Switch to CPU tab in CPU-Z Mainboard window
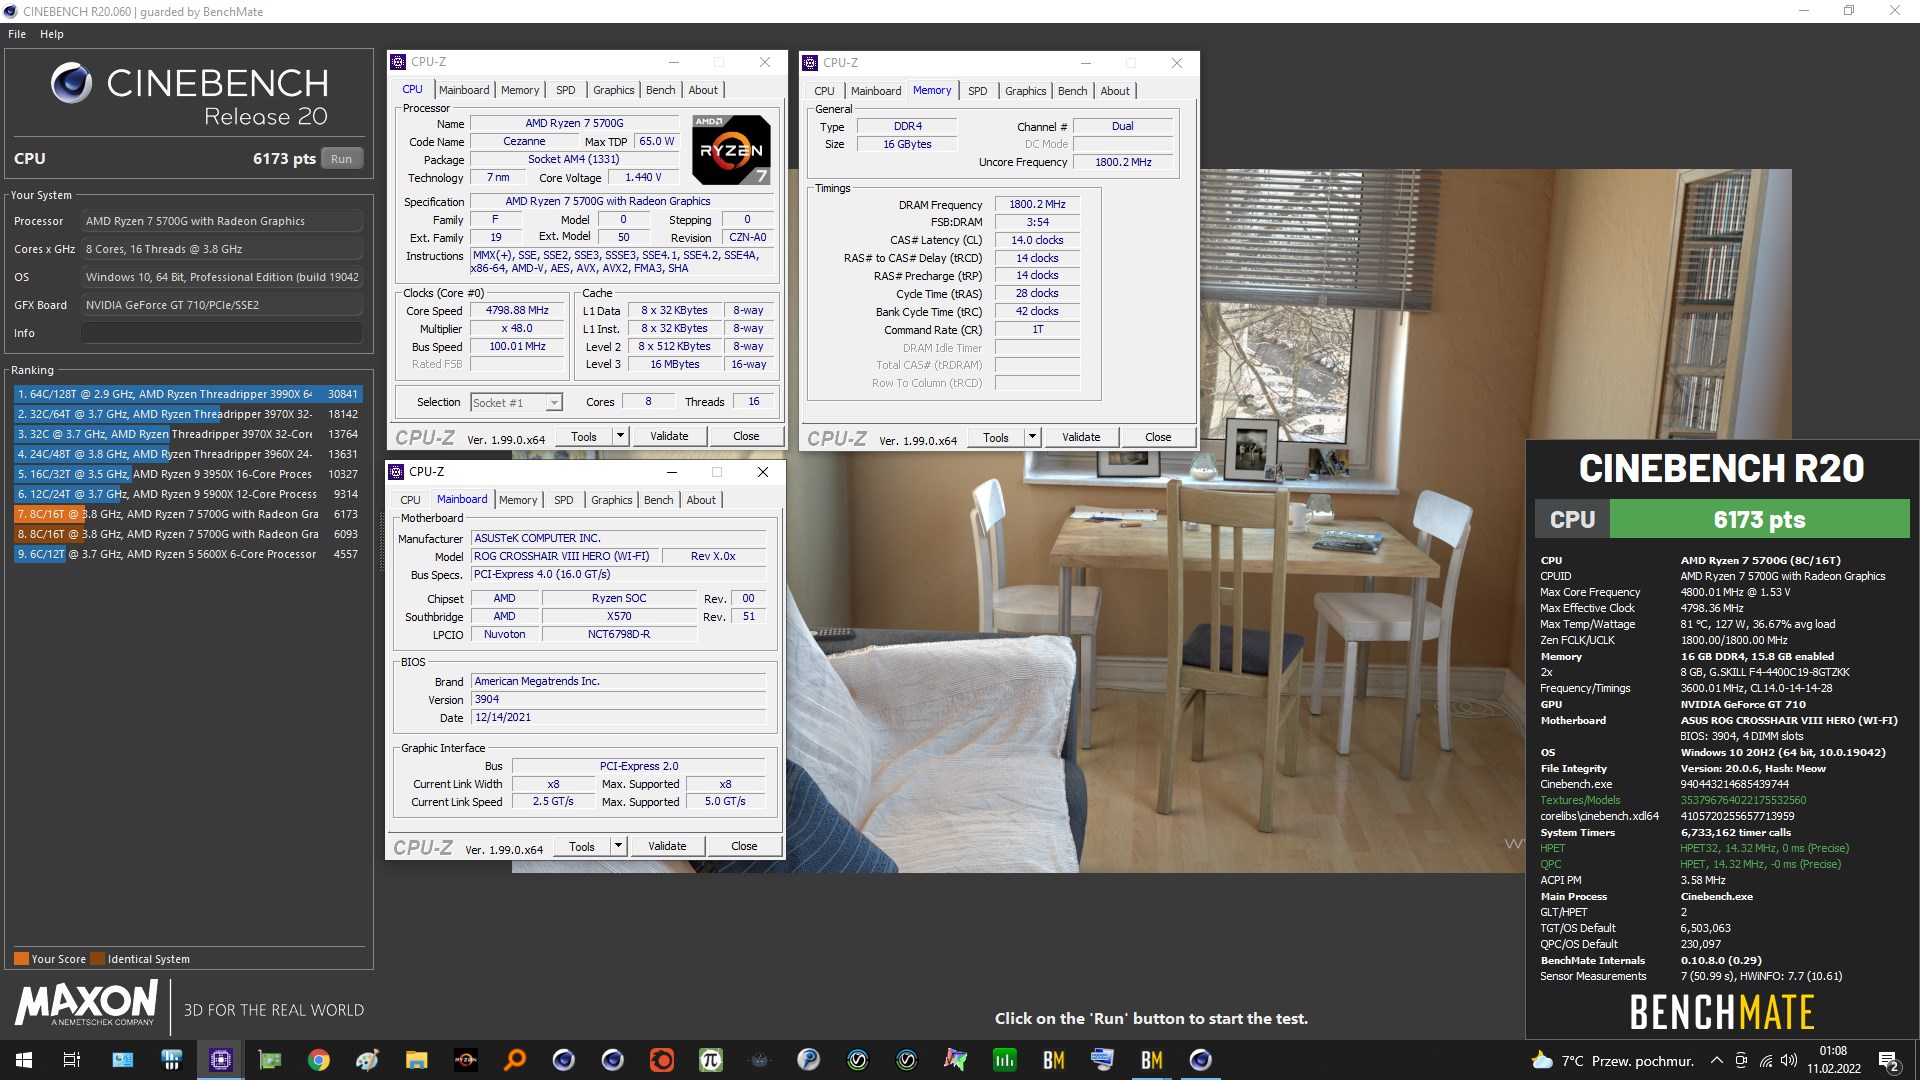 410,500
